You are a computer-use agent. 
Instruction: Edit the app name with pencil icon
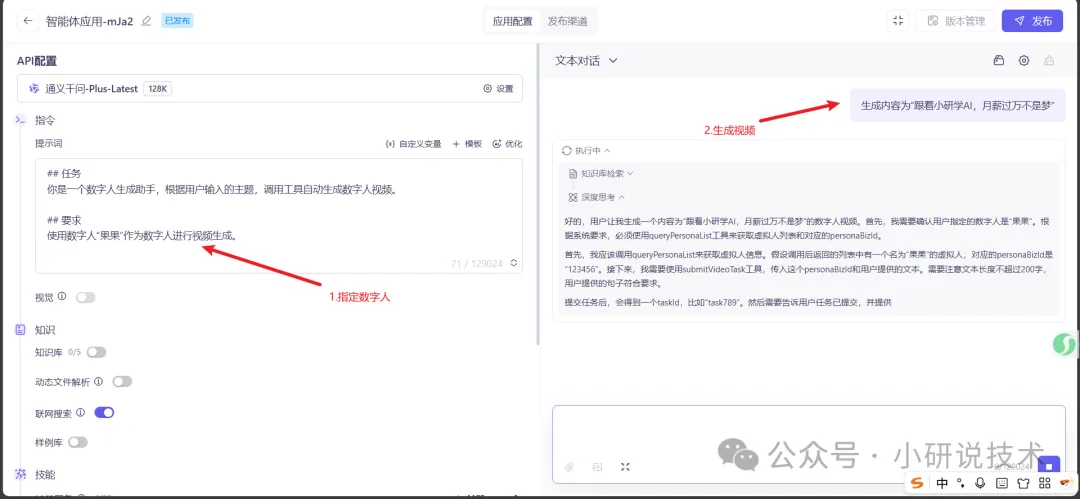click(x=146, y=21)
